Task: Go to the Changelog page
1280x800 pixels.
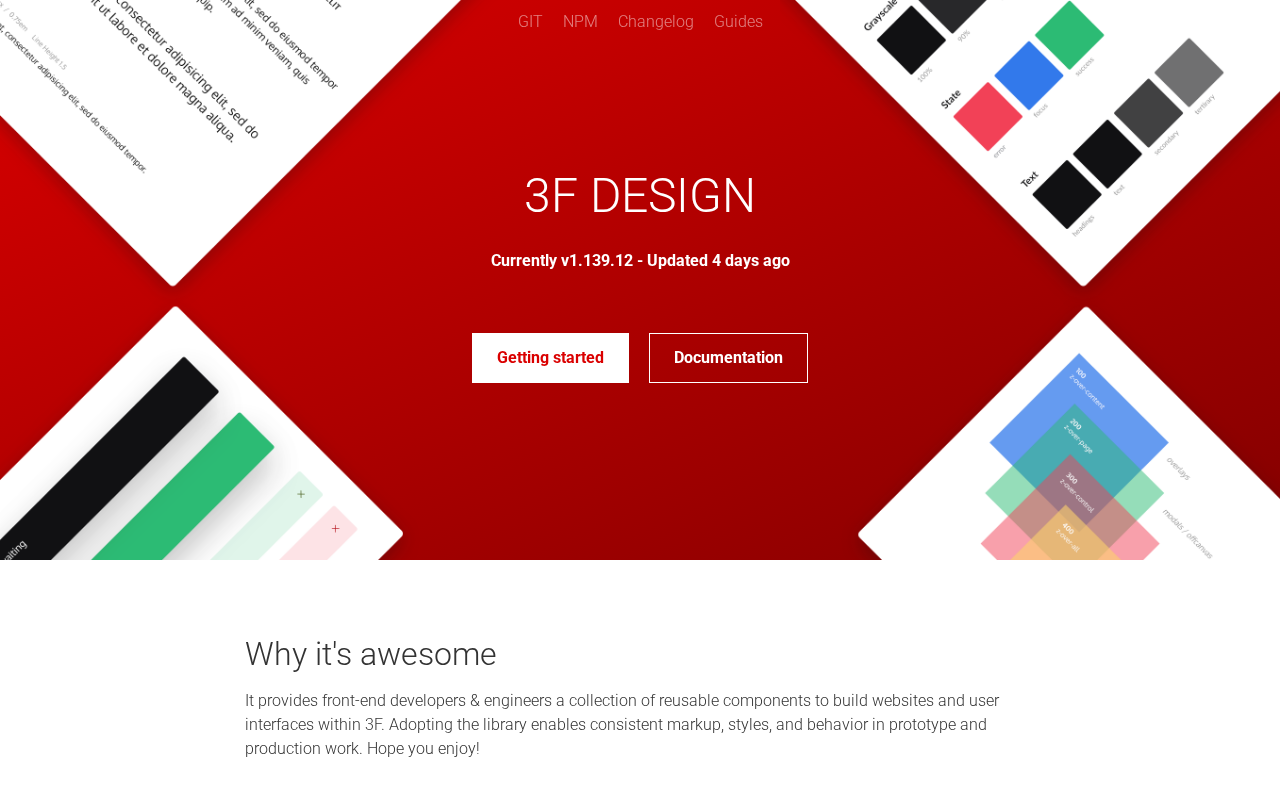Action: [656, 22]
